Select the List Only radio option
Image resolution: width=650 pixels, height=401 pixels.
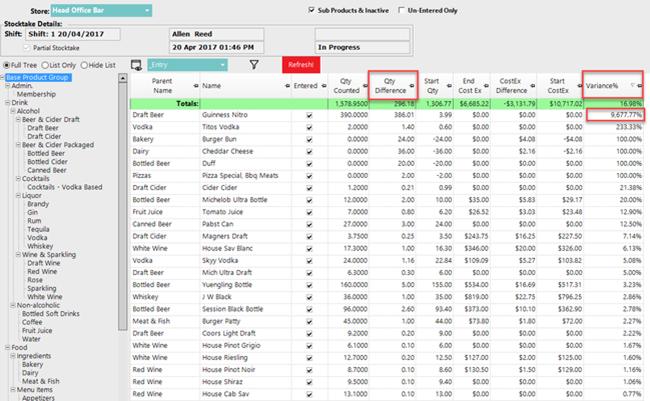pyautogui.click(x=48, y=65)
